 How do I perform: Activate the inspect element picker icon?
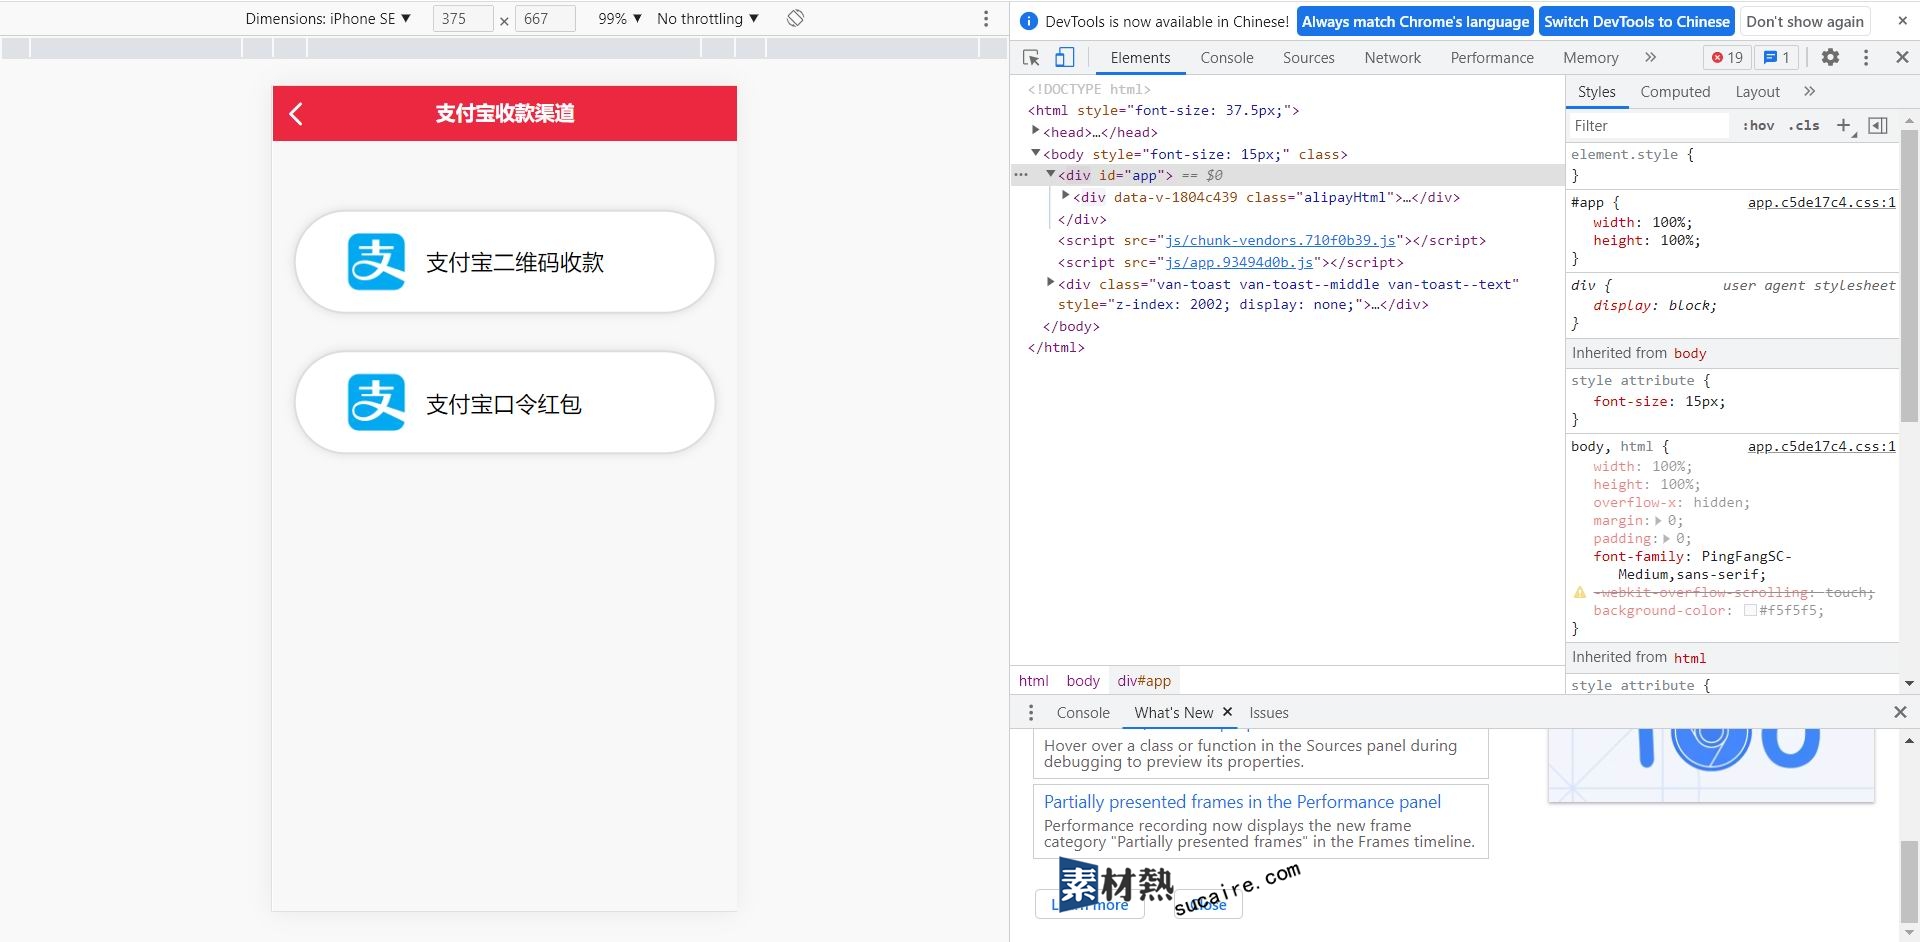click(1031, 58)
